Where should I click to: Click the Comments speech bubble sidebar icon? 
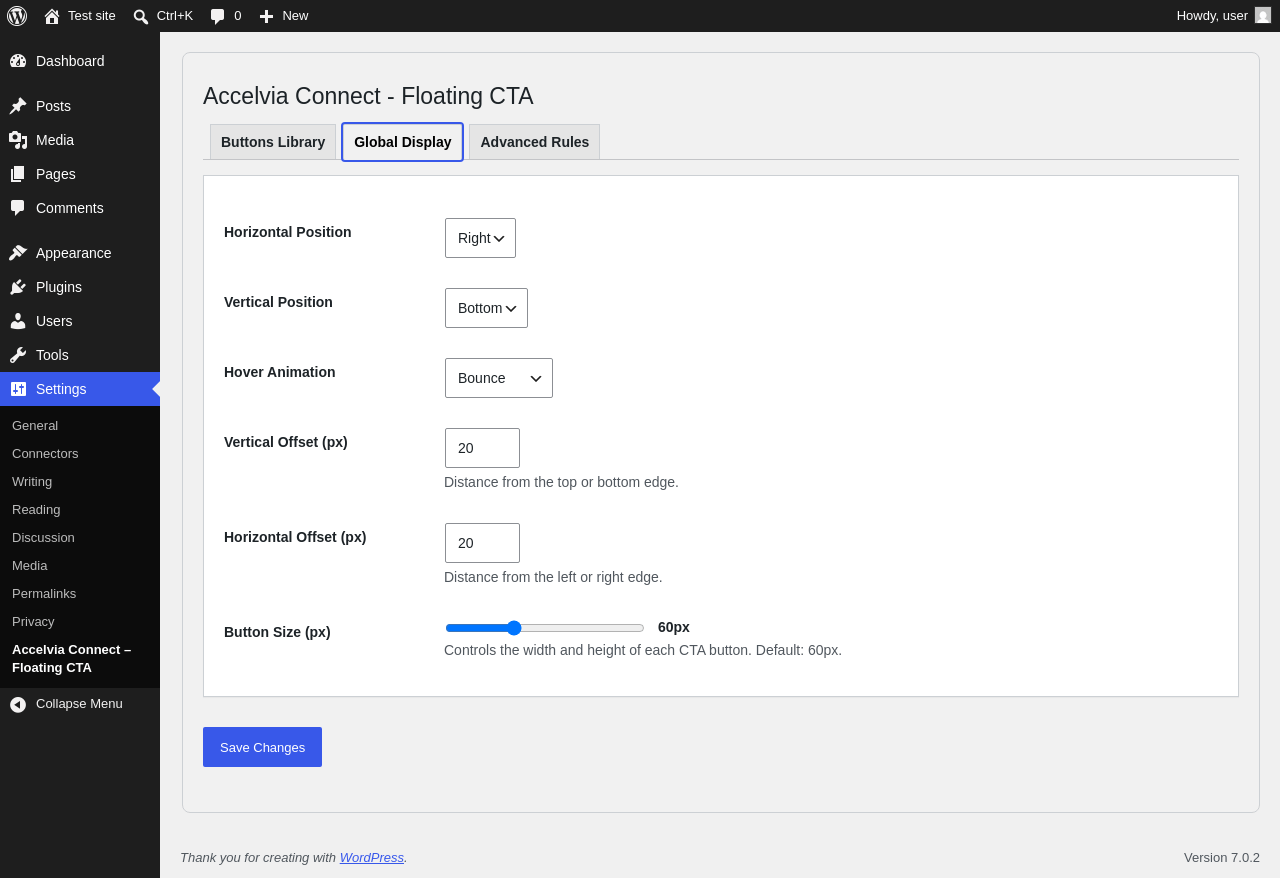pyautogui.click(x=18, y=208)
